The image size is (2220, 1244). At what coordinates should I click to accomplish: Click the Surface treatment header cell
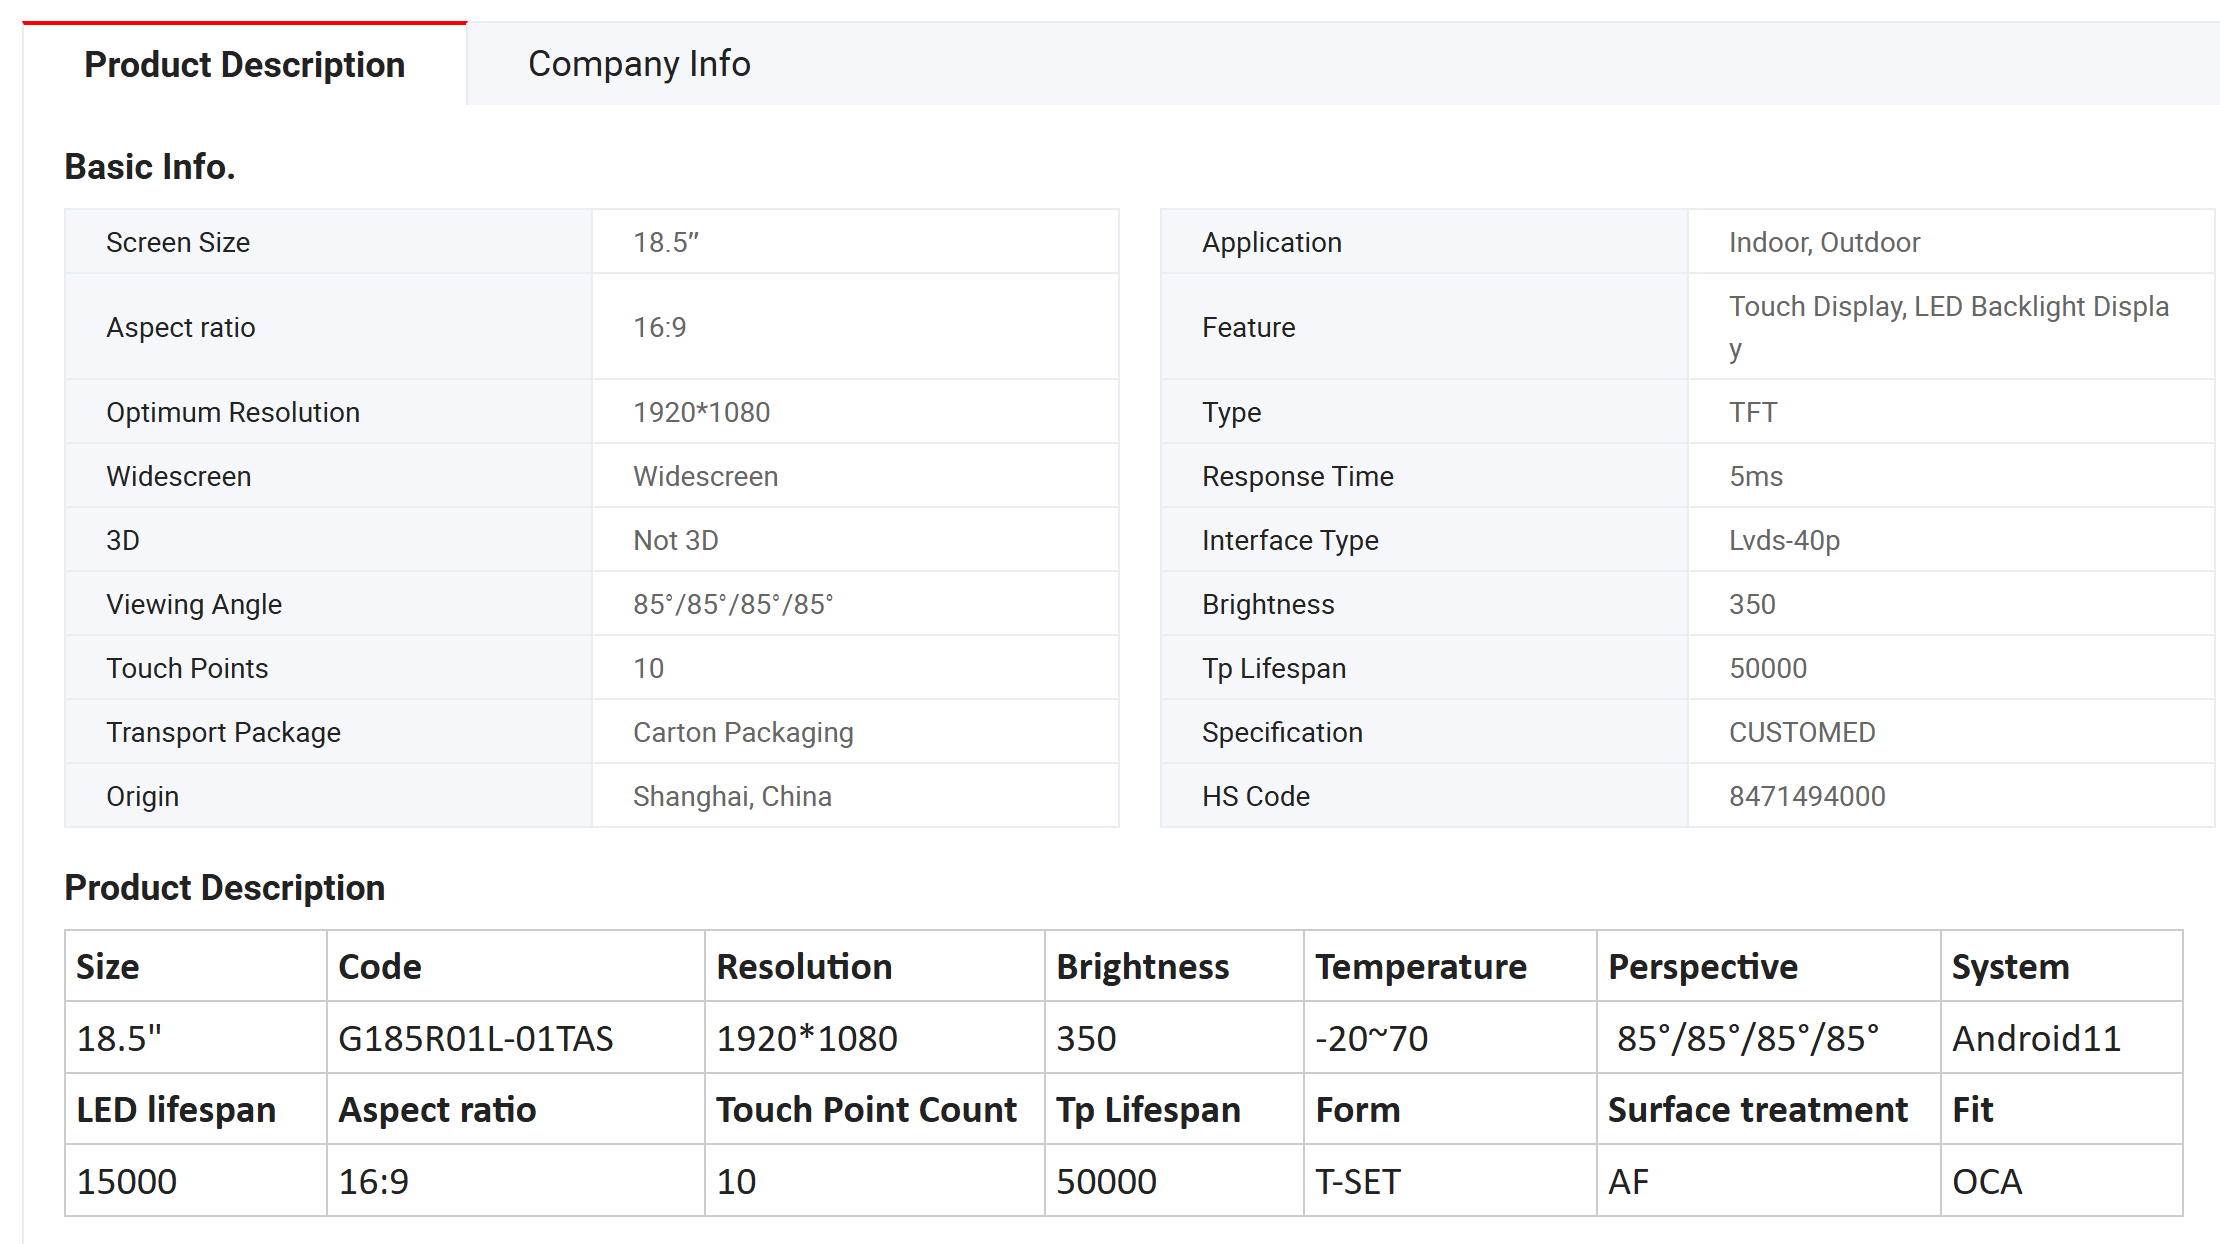point(1757,1109)
